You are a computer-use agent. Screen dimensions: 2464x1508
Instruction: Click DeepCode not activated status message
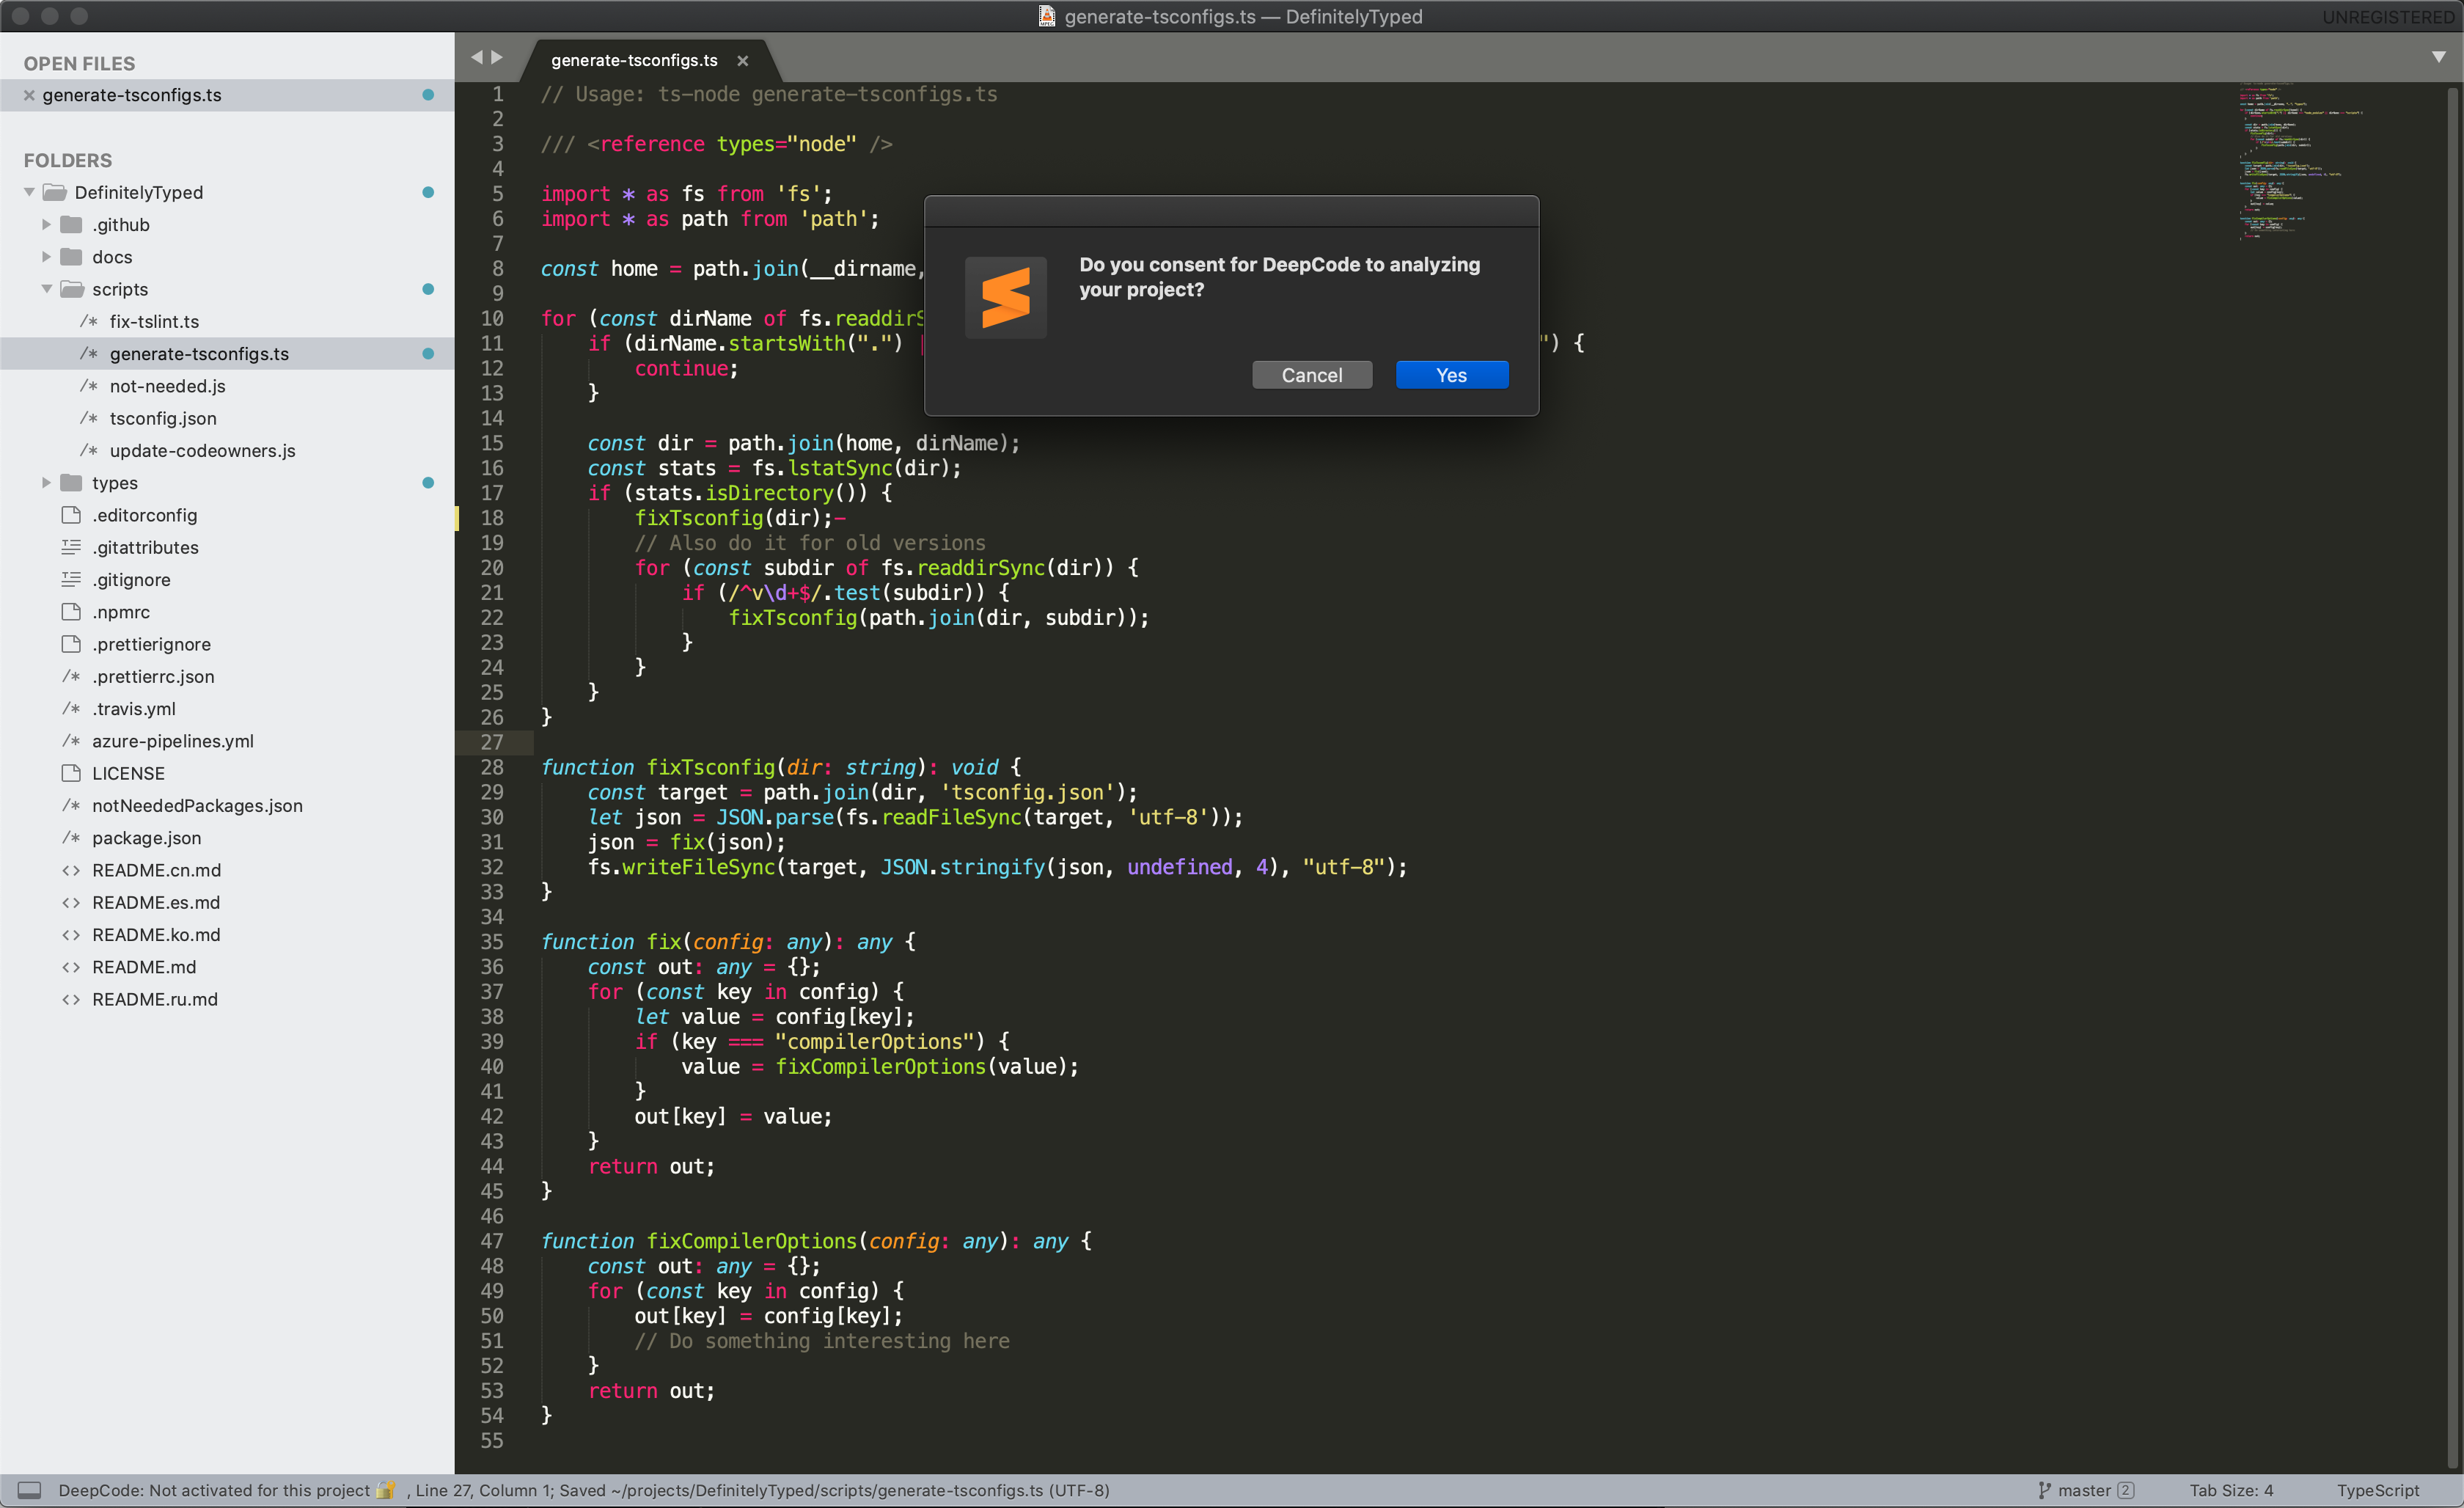[x=214, y=1491]
